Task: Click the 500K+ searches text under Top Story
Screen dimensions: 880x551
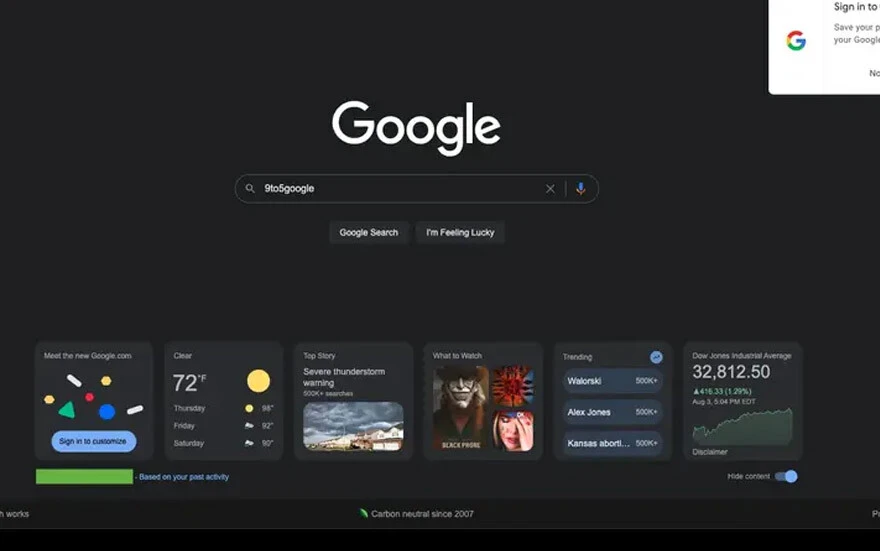Action: (x=328, y=394)
